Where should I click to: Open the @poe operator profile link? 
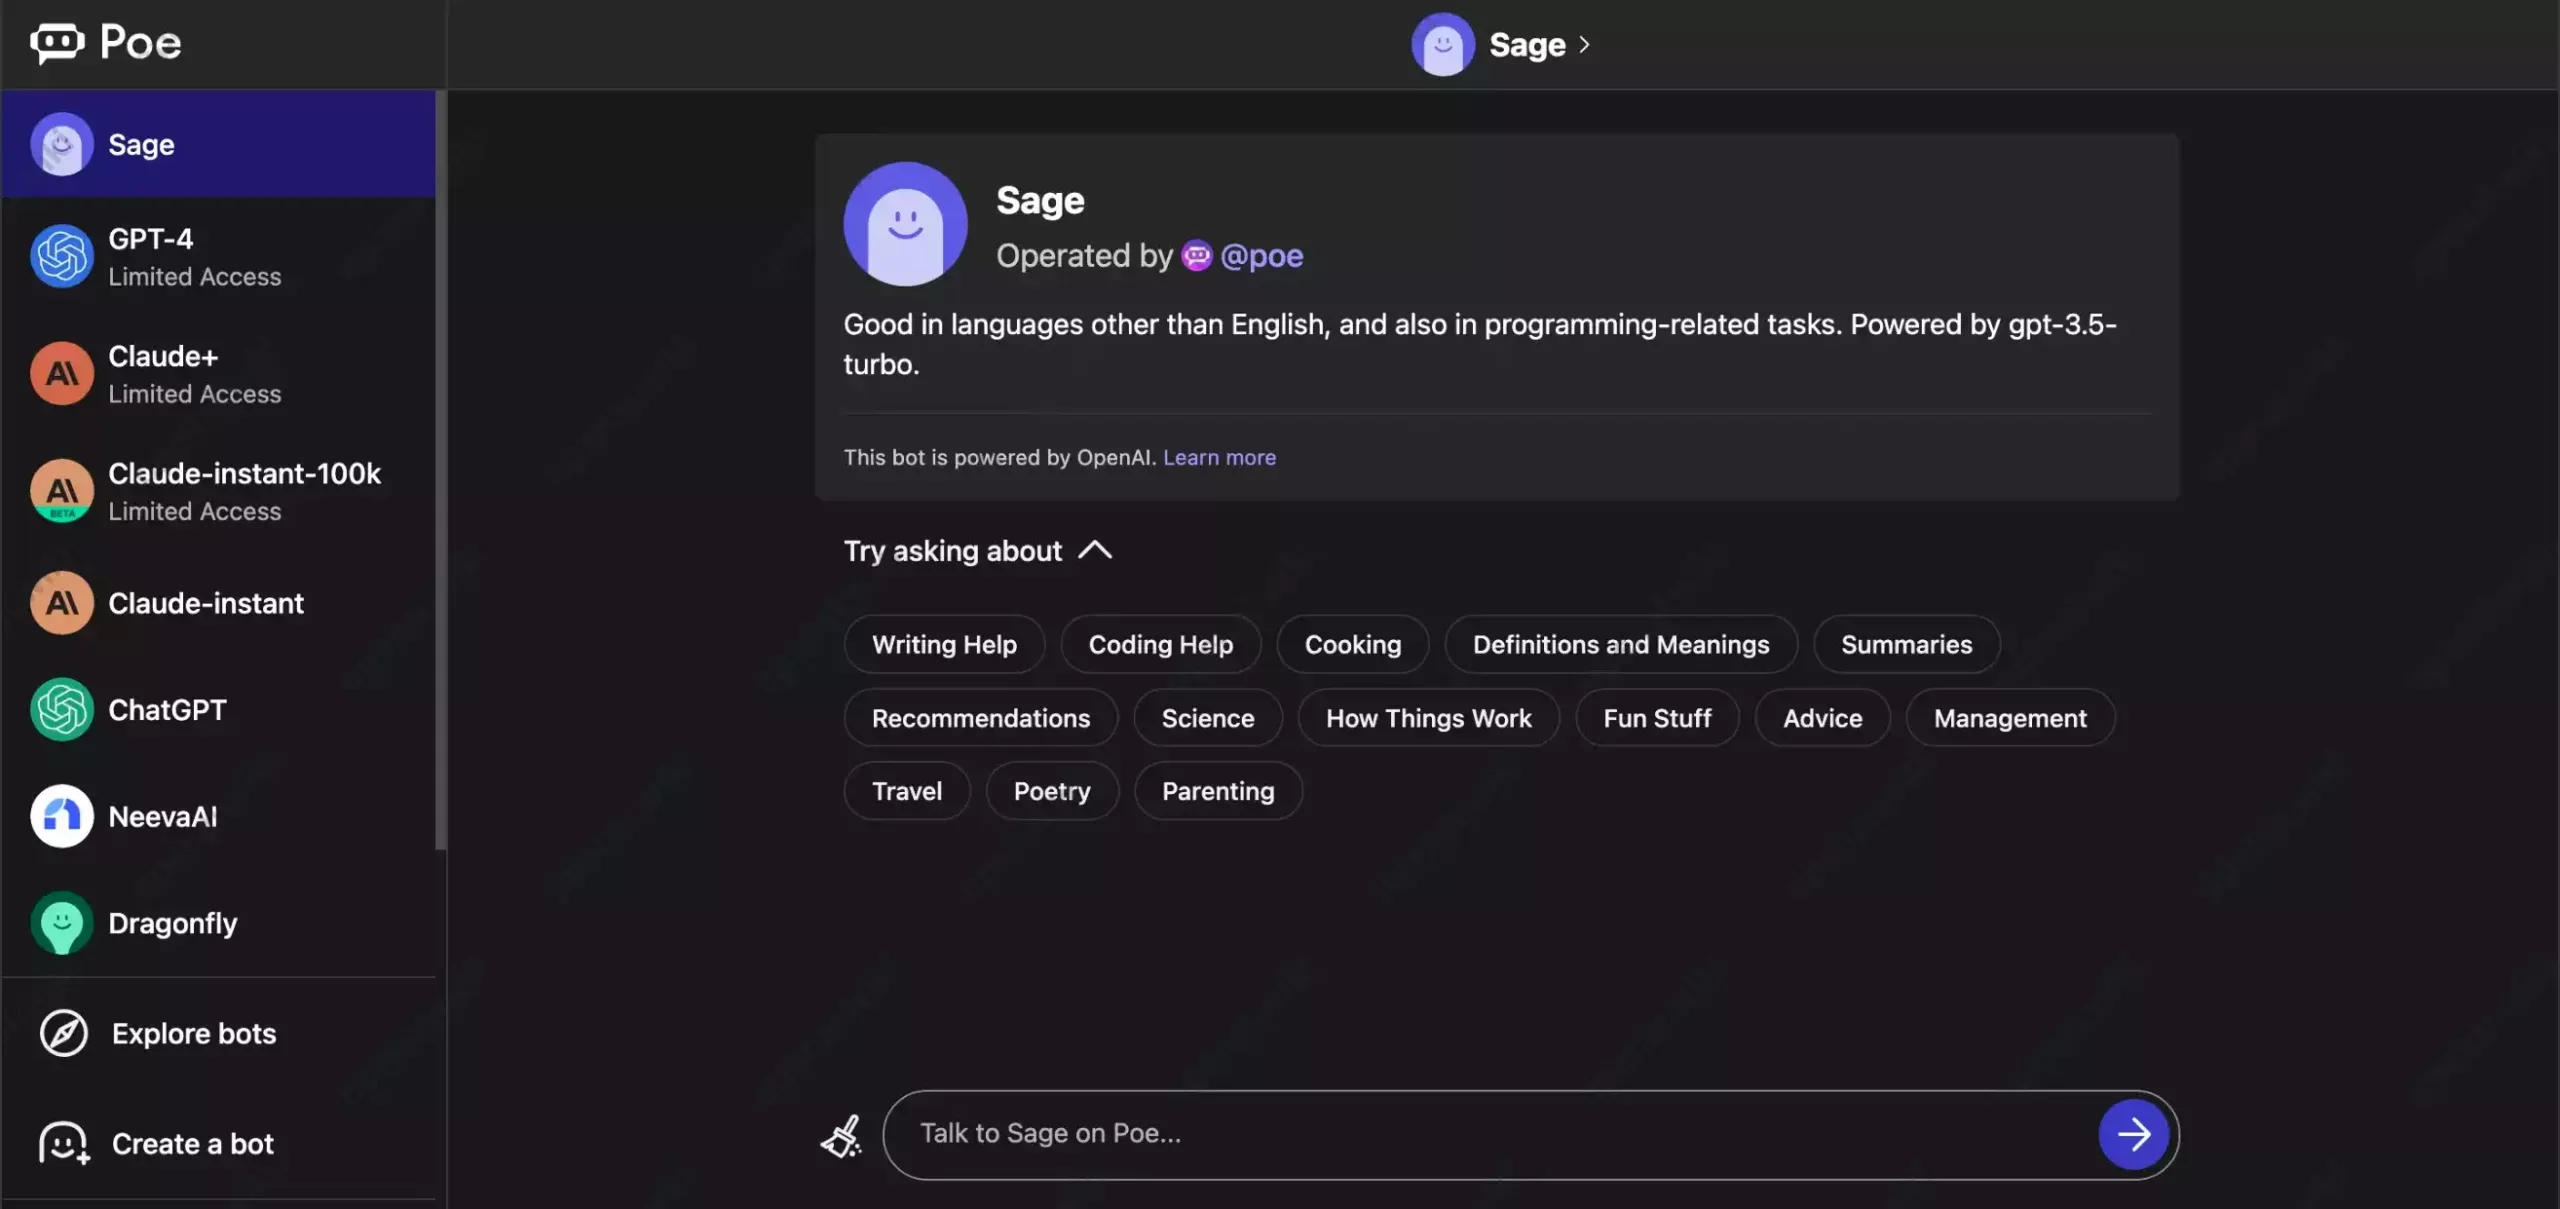click(1261, 256)
